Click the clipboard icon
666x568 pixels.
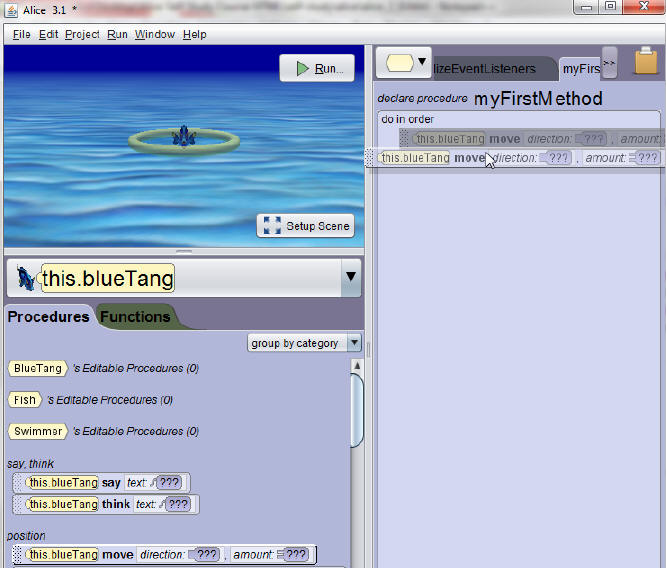pyautogui.click(x=646, y=61)
